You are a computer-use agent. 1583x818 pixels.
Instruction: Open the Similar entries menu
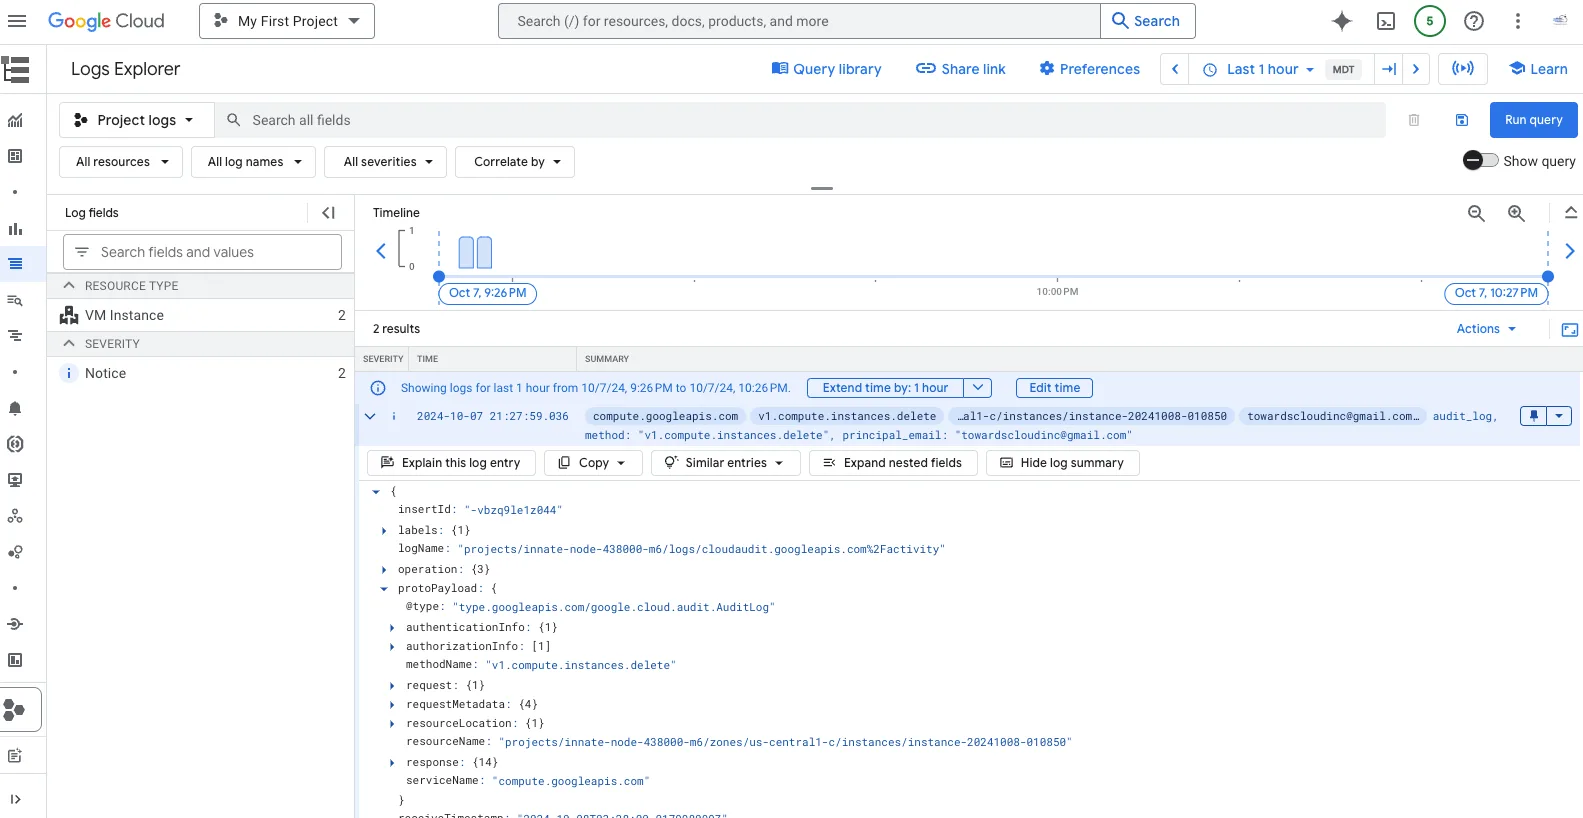coord(725,463)
